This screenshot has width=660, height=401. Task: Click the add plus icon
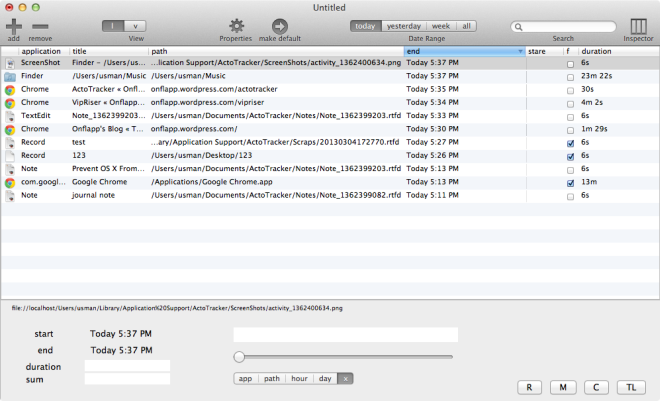coord(13,27)
